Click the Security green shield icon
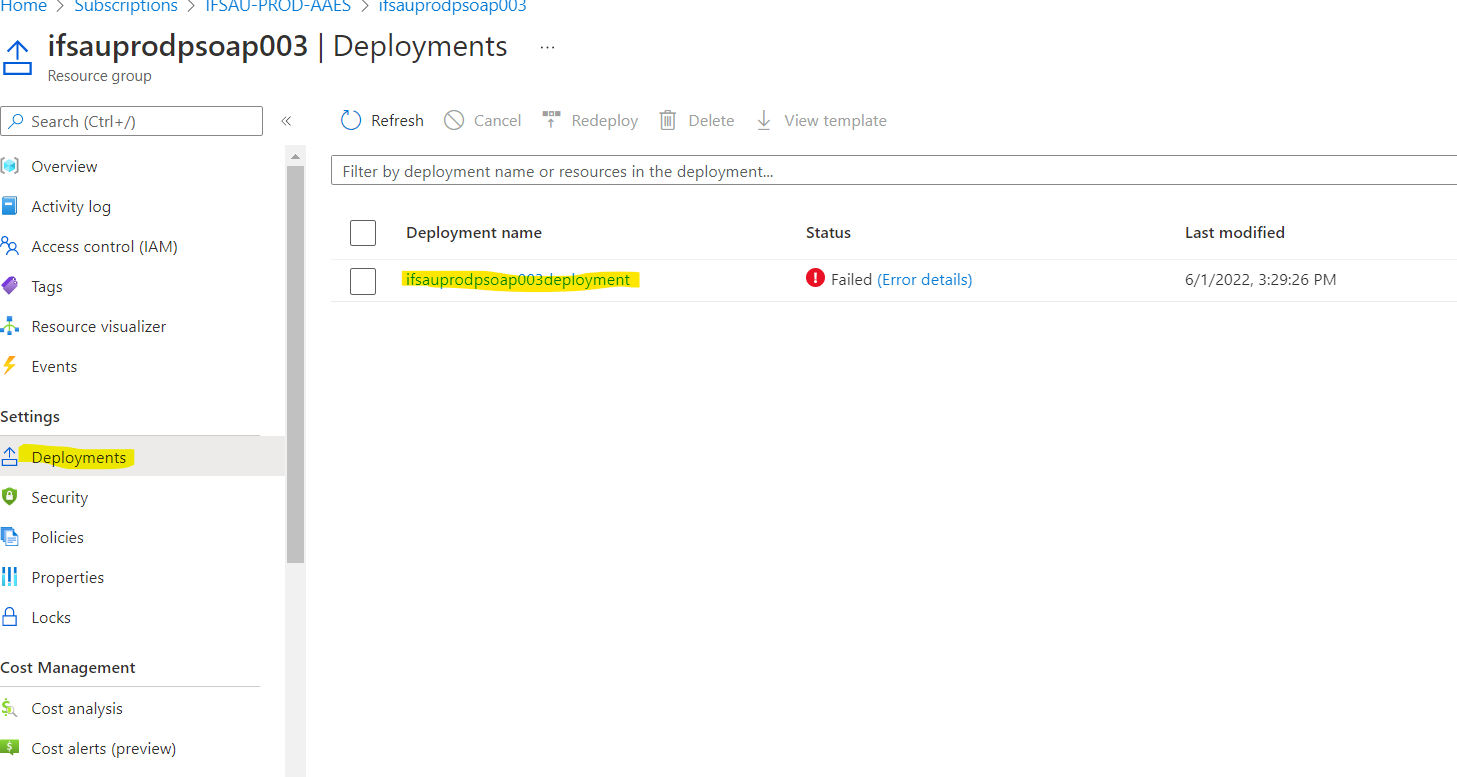Viewport: 1457px width, 777px height. (10, 497)
